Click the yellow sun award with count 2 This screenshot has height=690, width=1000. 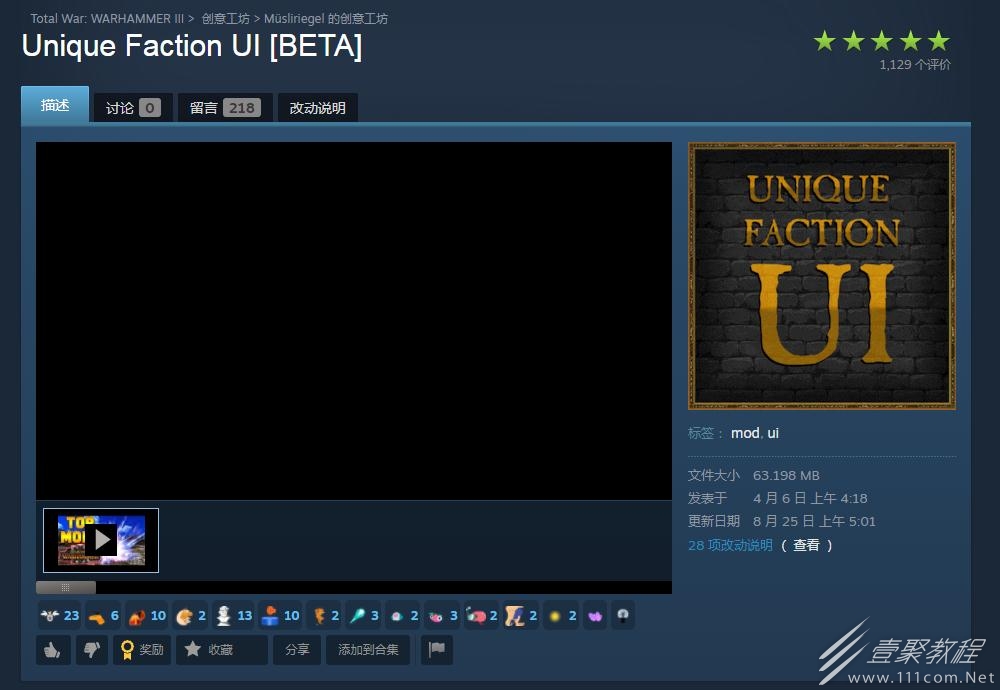[x=562, y=615]
